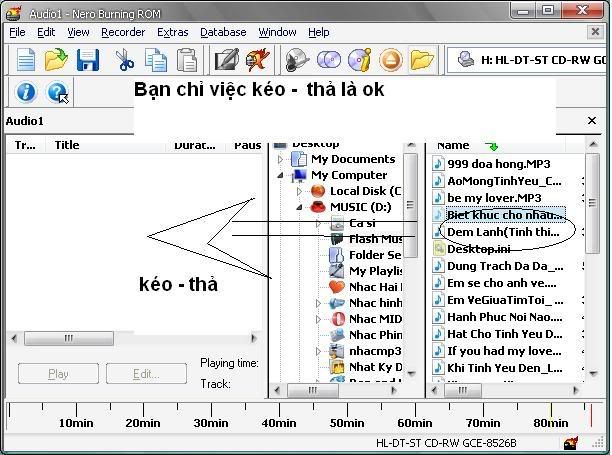Create a new compilation with New icon
The height and width of the screenshot is (455, 612).
click(x=26, y=60)
